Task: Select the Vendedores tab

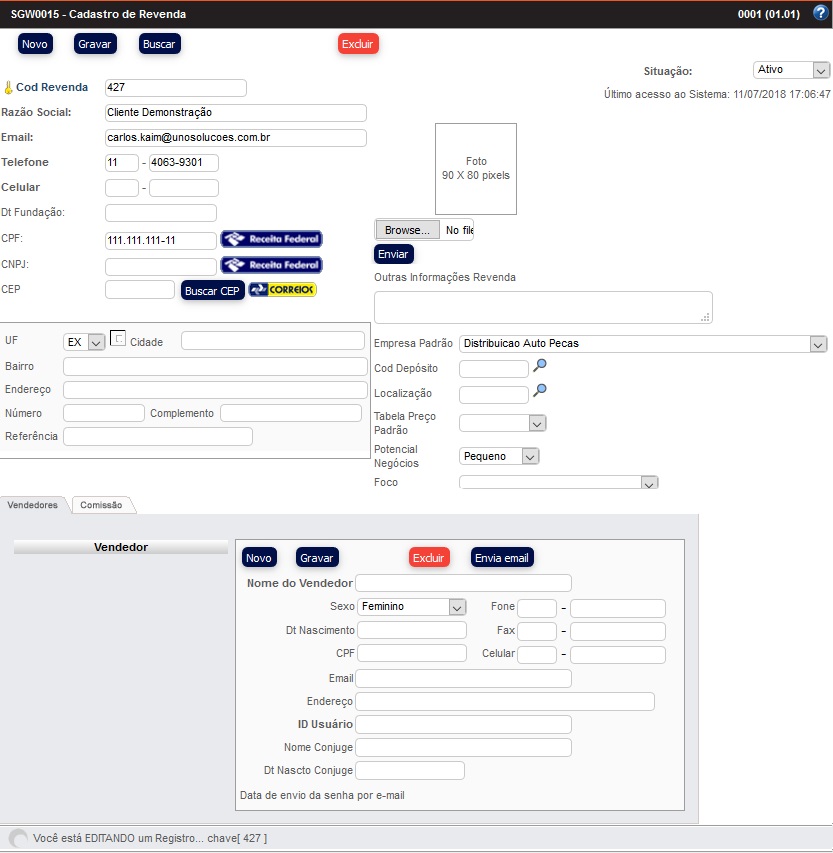Action: pos(33,505)
